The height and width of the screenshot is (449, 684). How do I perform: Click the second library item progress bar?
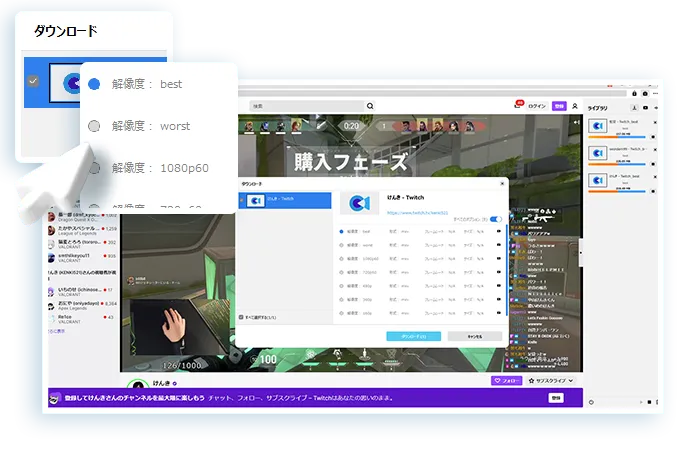tap(617, 164)
